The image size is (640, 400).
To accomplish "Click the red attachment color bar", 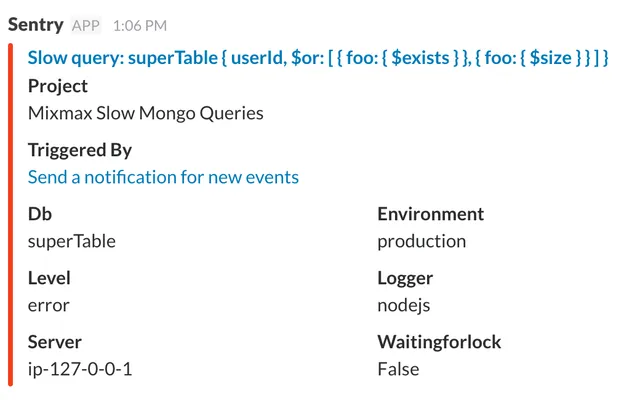I will 11,214.
